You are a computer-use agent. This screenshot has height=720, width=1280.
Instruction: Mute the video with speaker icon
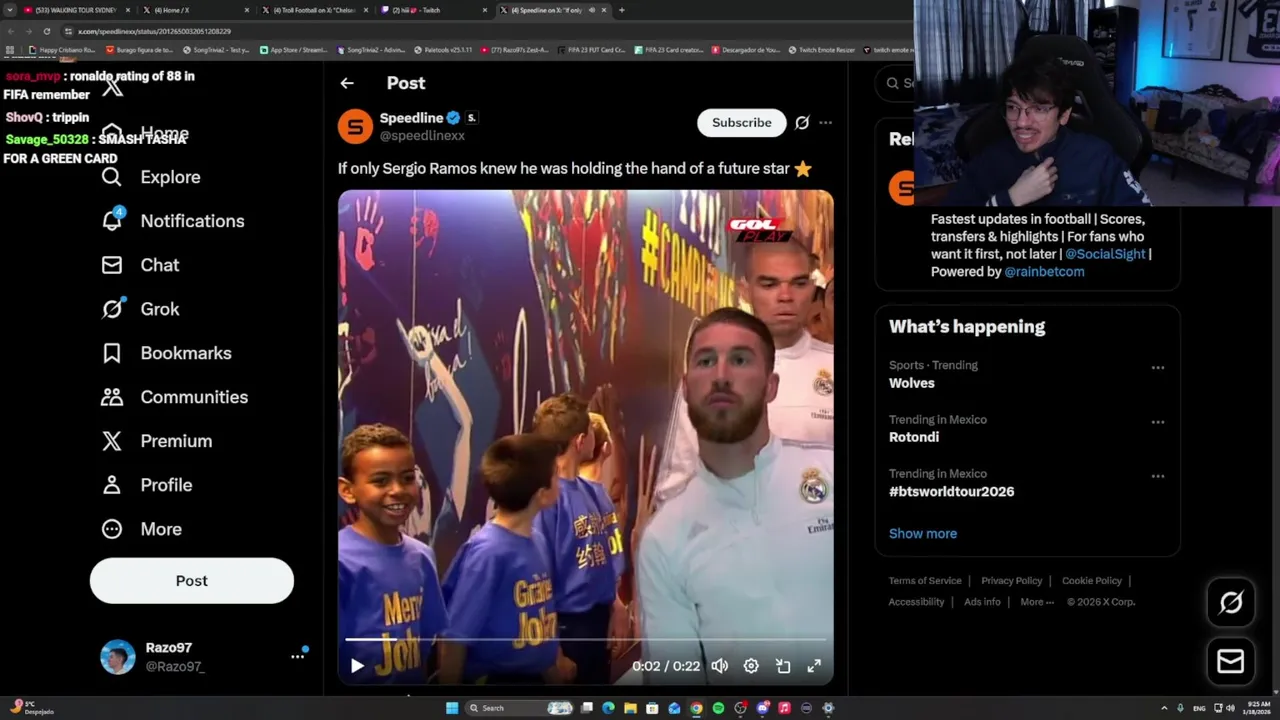pos(719,666)
